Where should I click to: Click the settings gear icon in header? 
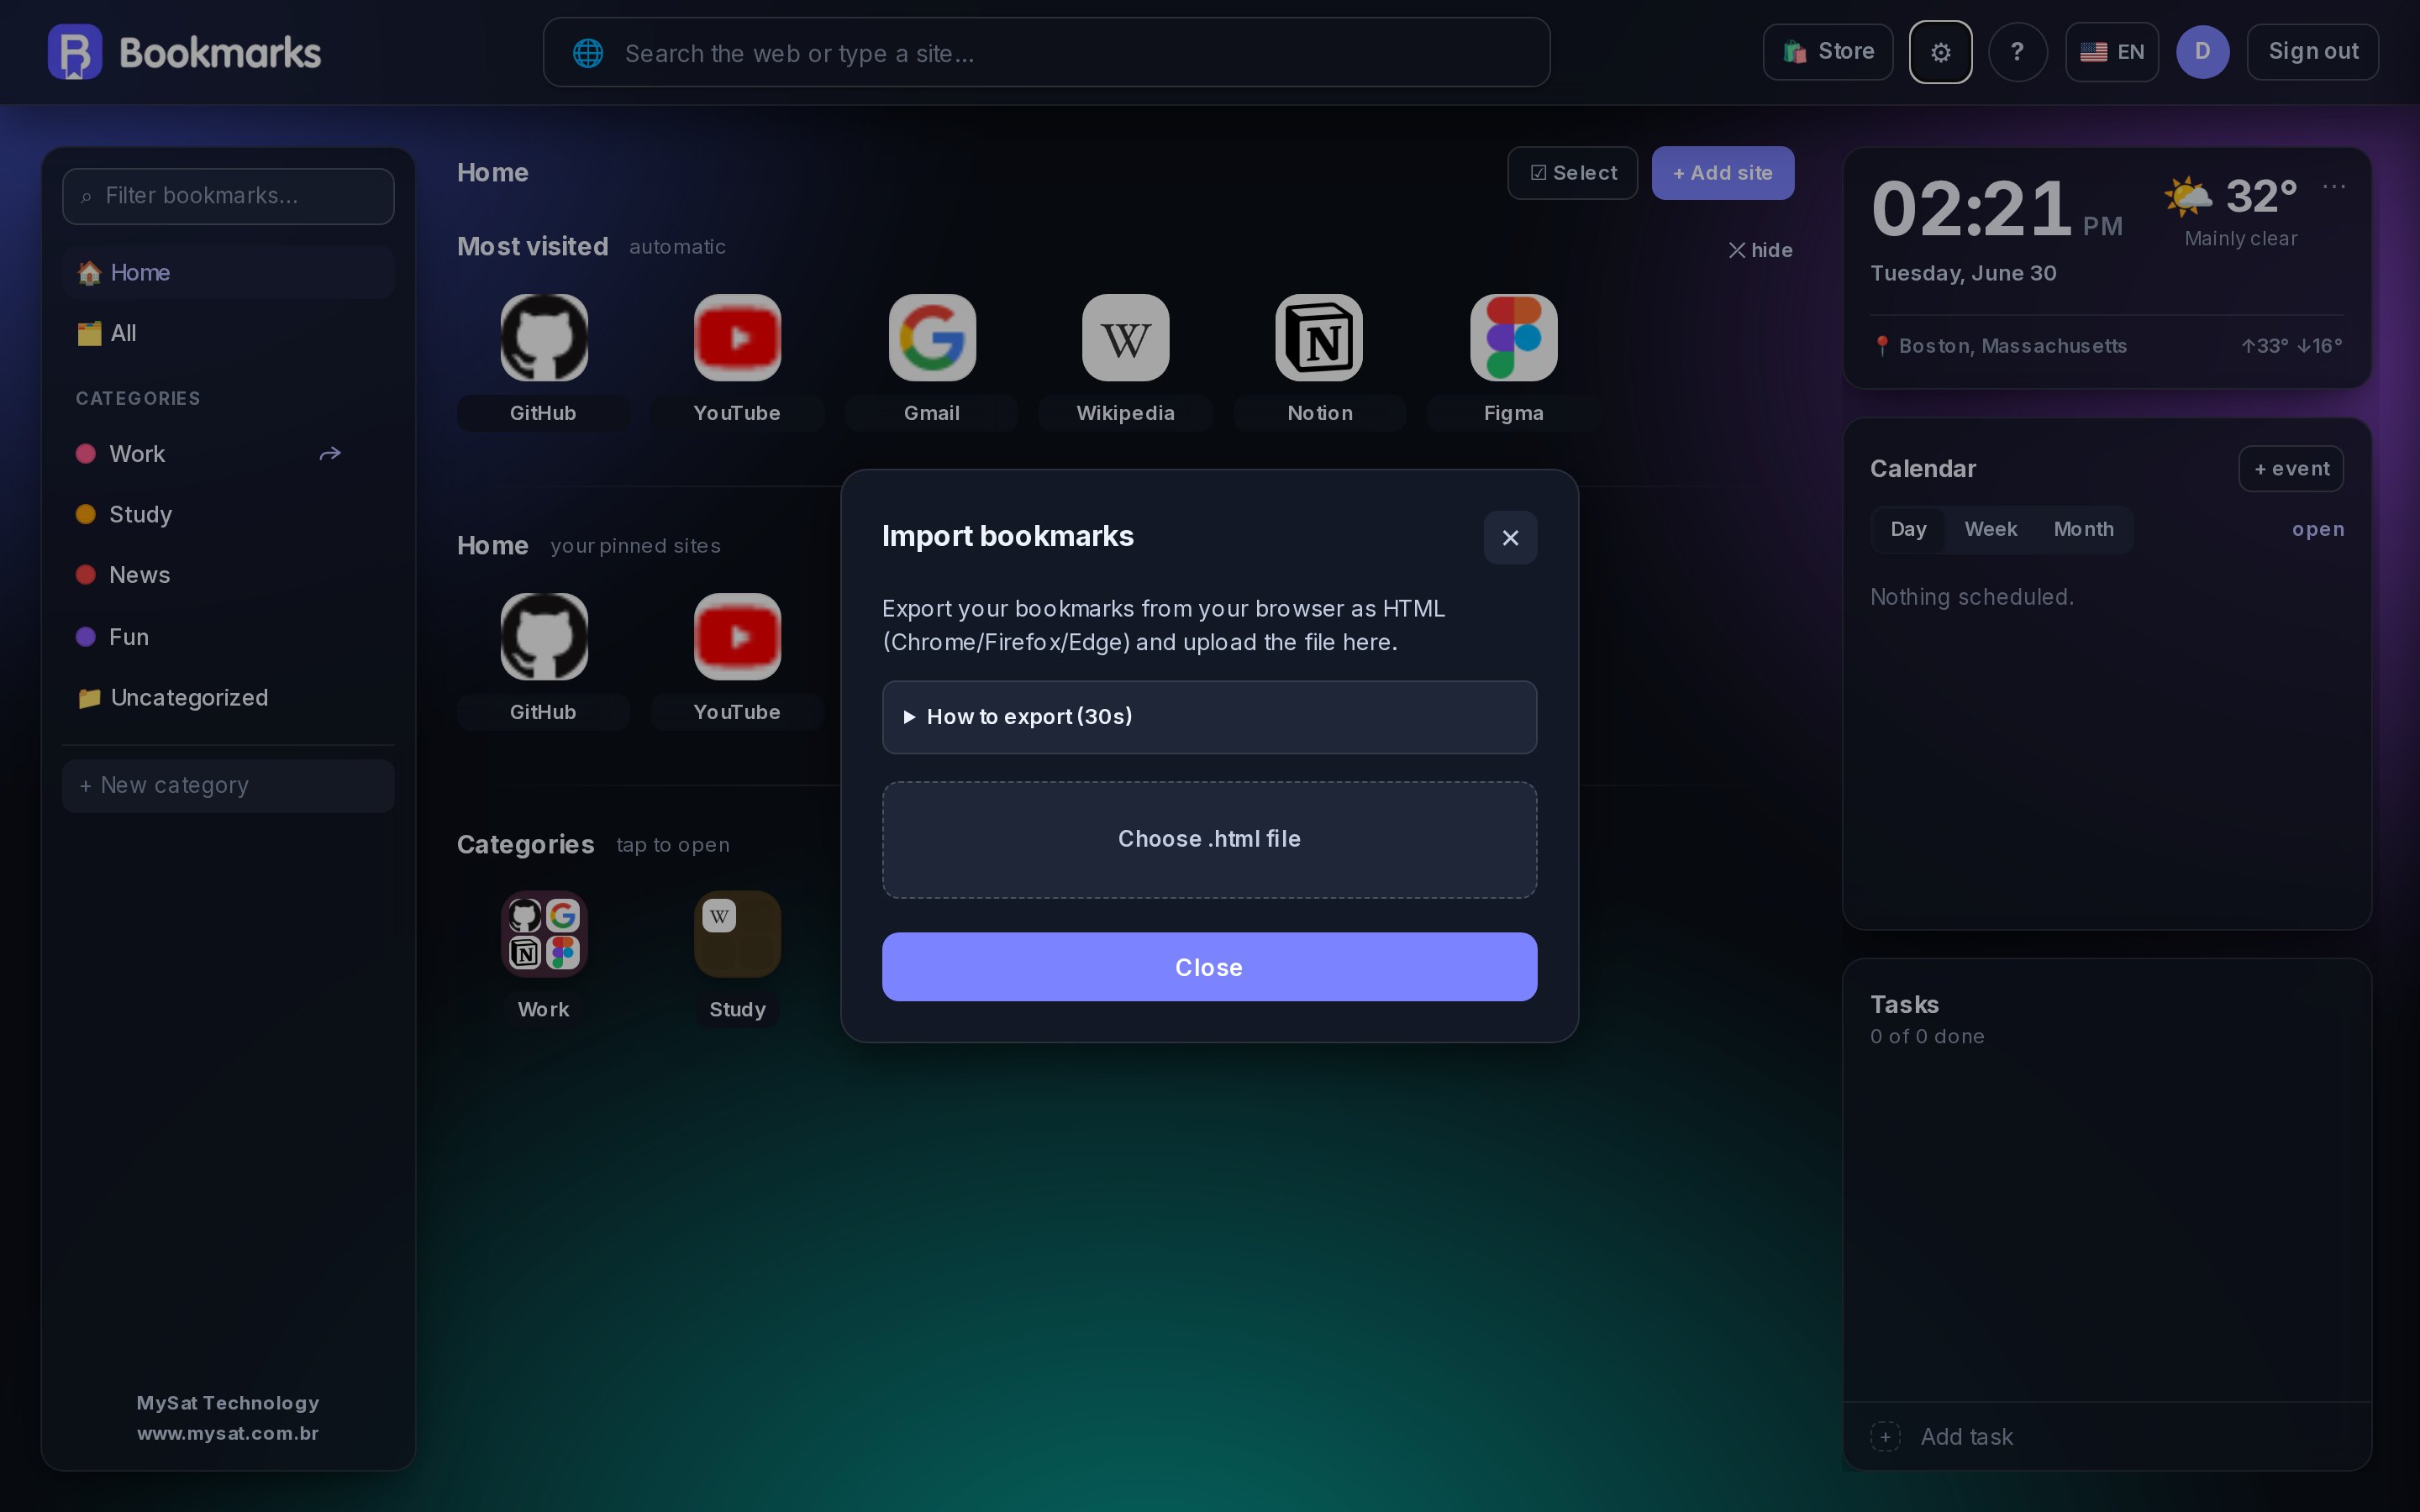[x=1940, y=52]
